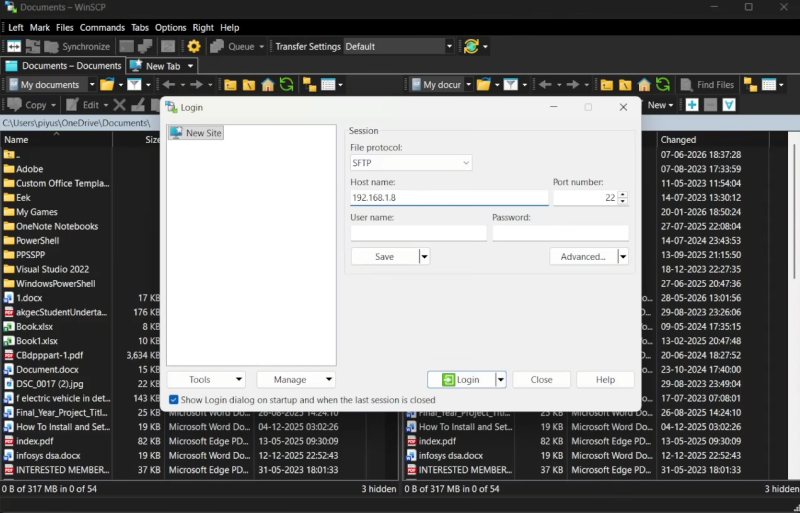This screenshot has width=800, height=513.
Task: Increase port number with the up stepper arrow
Action: [622, 194]
